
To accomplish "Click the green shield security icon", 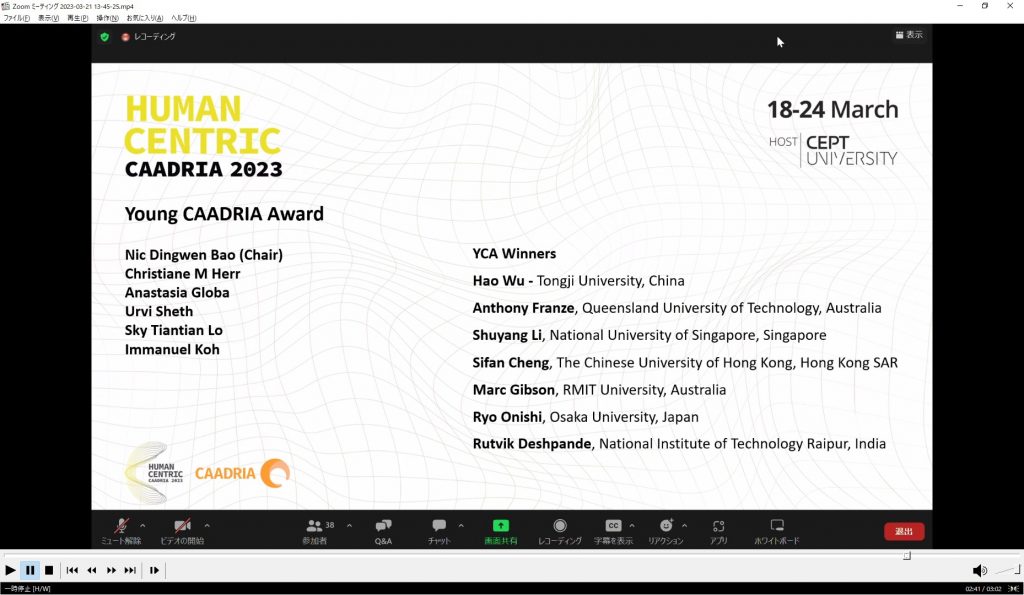I will point(104,37).
